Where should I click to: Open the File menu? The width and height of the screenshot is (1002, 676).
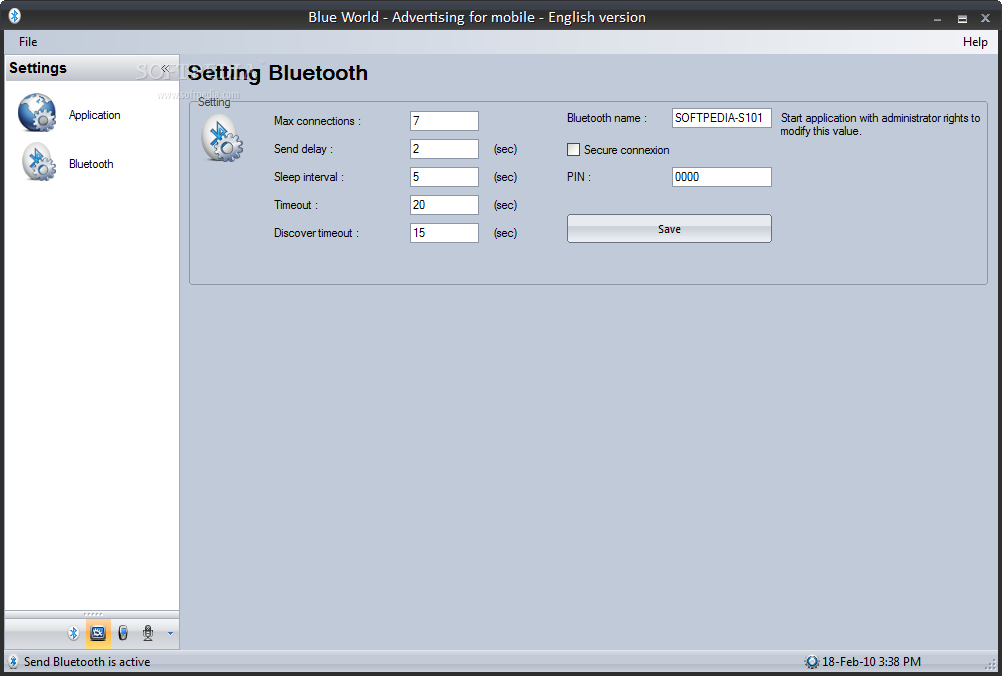28,42
